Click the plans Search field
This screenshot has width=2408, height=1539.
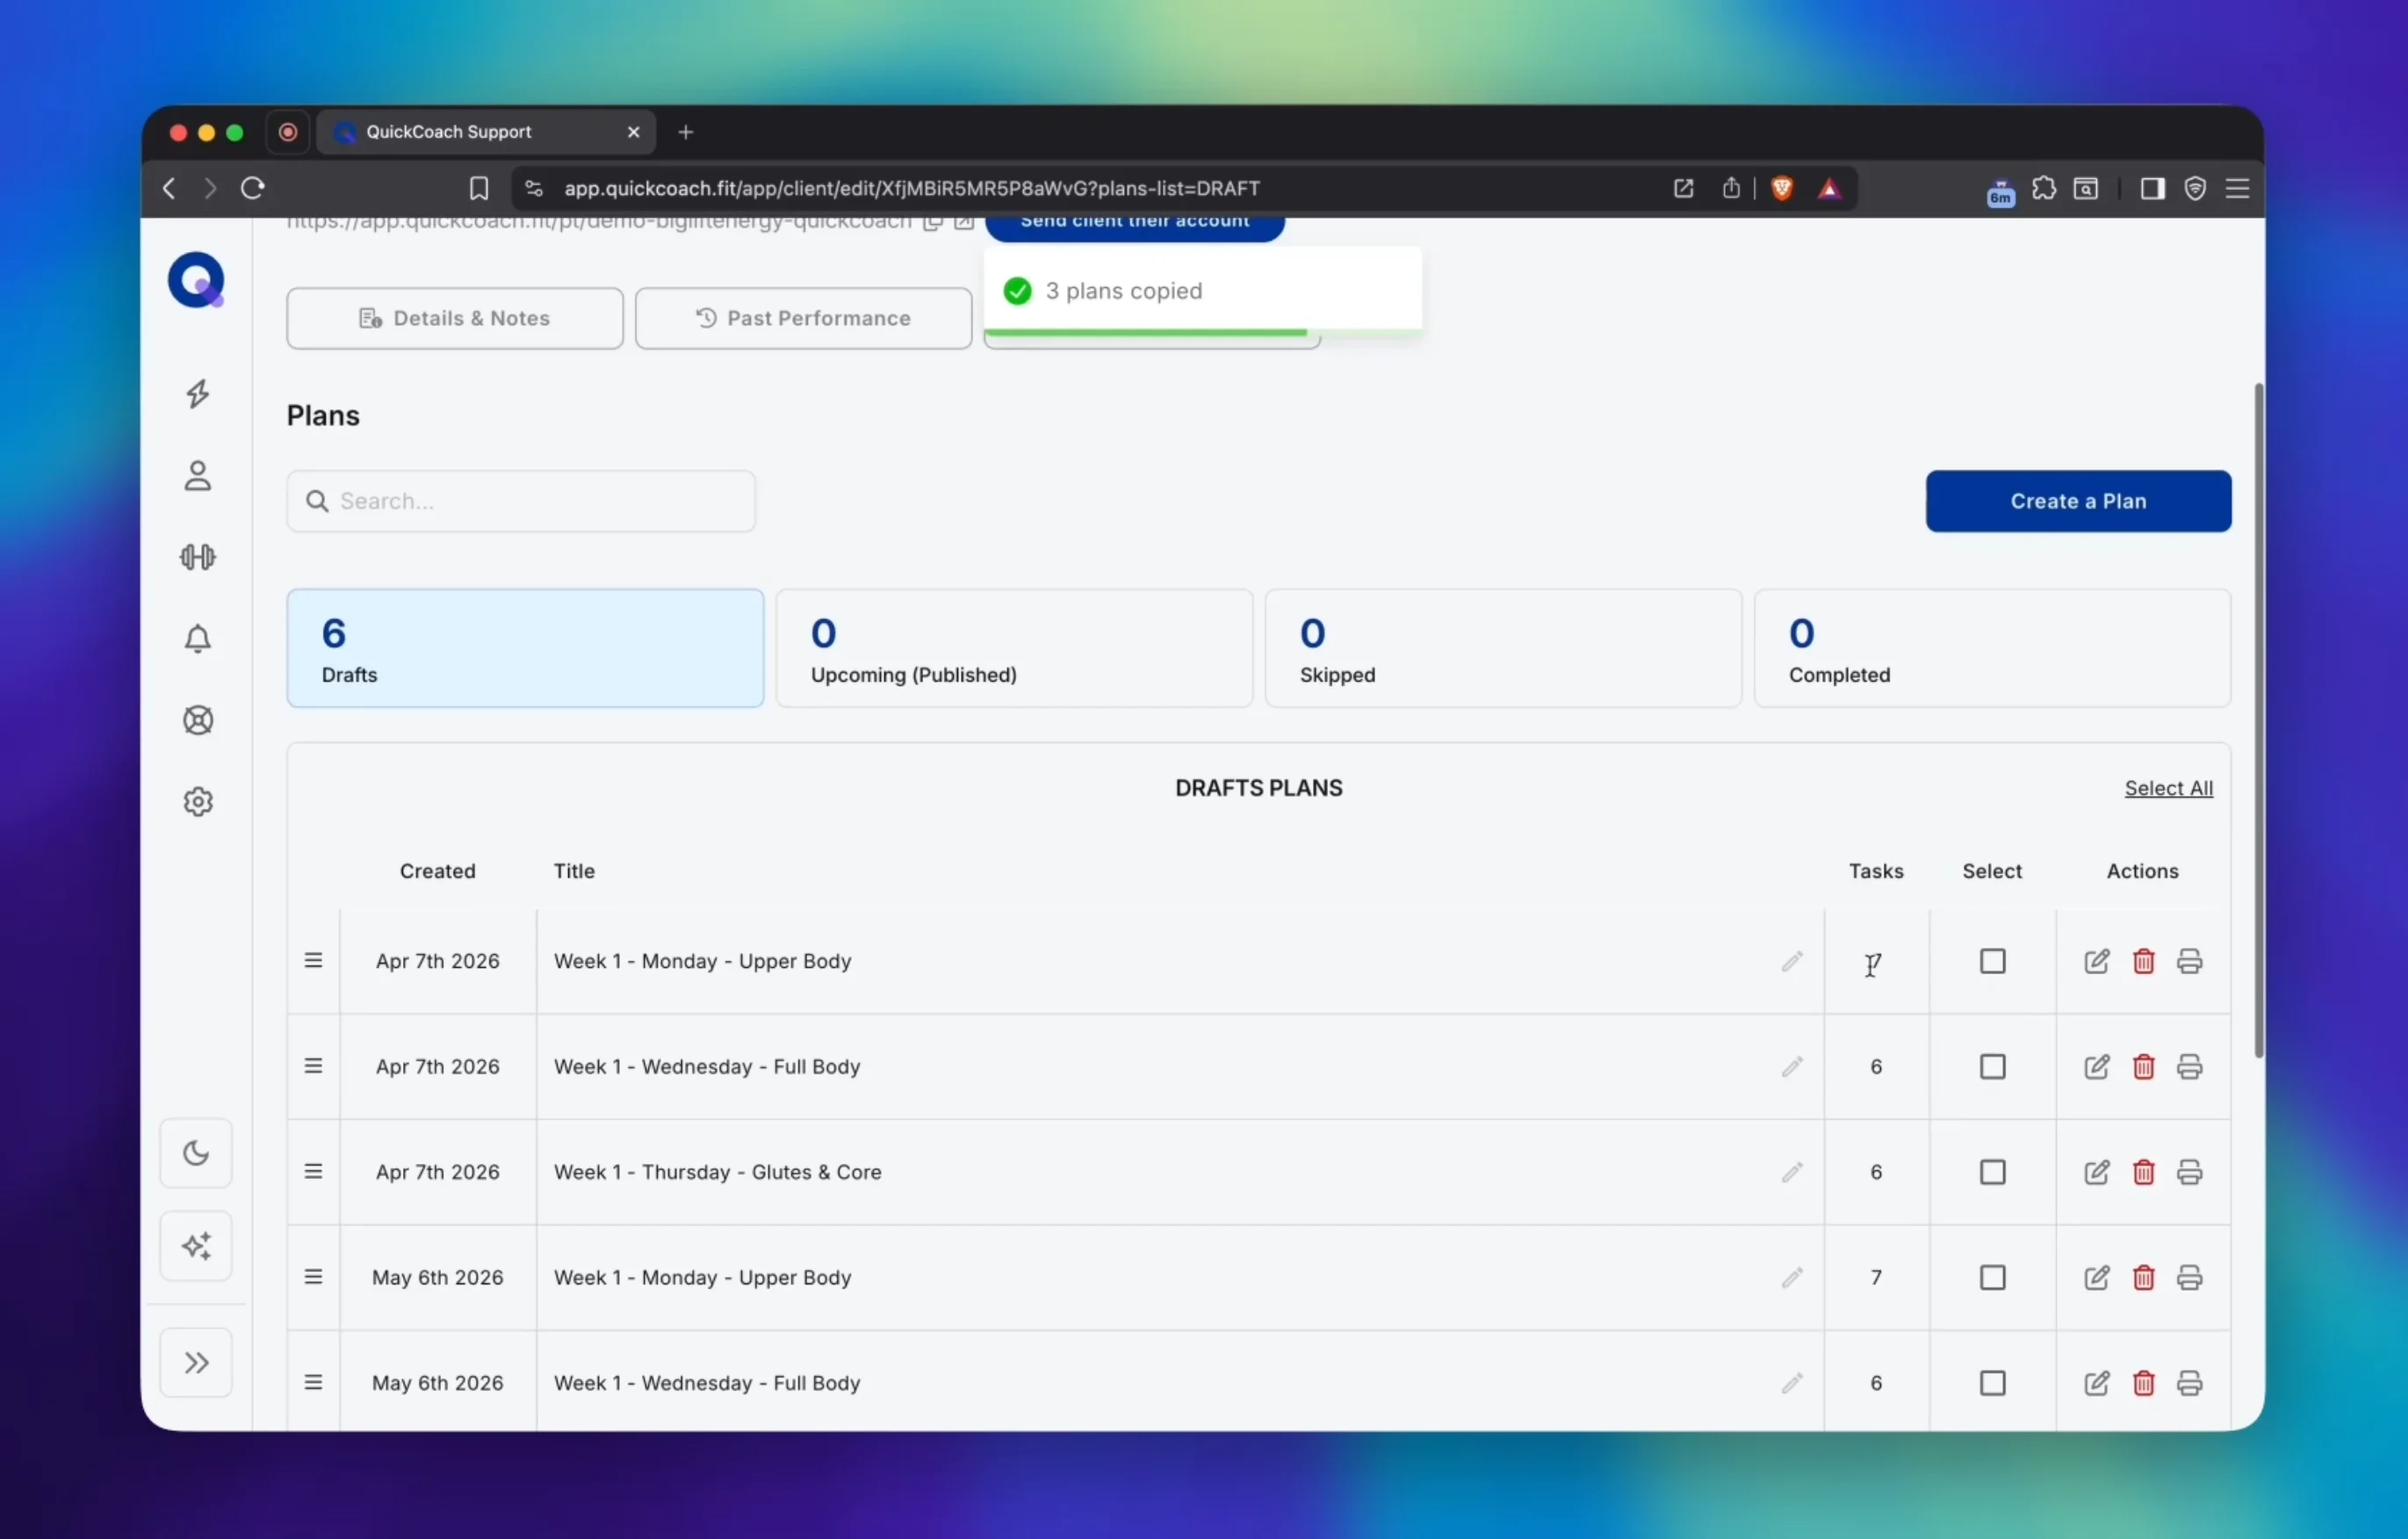click(x=521, y=501)
